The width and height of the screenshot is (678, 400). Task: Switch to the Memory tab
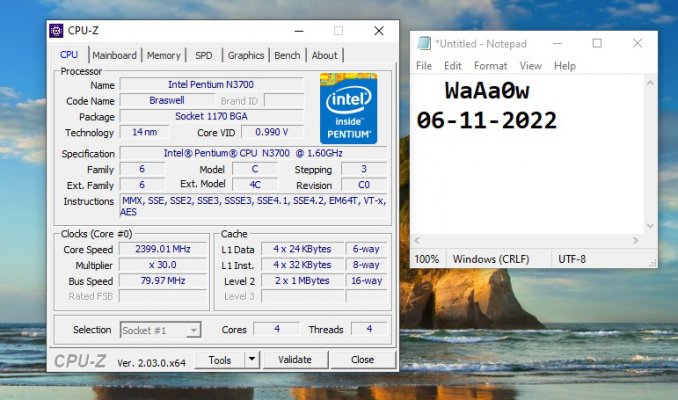click(163, 55)
